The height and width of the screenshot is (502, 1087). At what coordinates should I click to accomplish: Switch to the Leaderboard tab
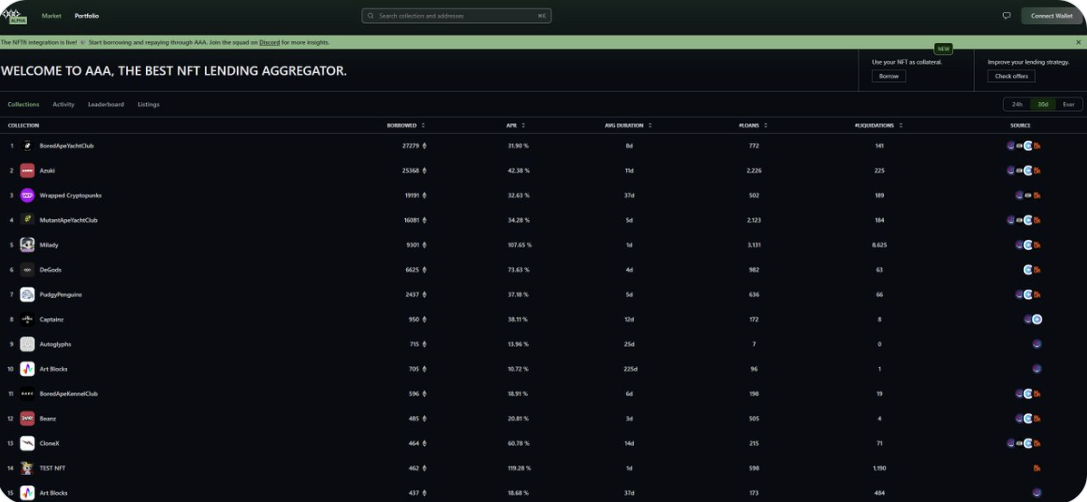pyautogui.click(x=106, y=104)
